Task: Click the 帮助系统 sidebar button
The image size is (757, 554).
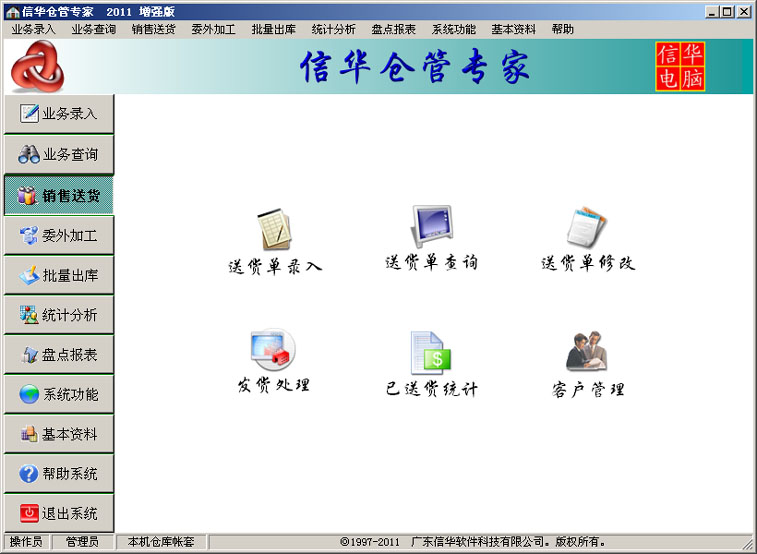Action: click(59, 473)
